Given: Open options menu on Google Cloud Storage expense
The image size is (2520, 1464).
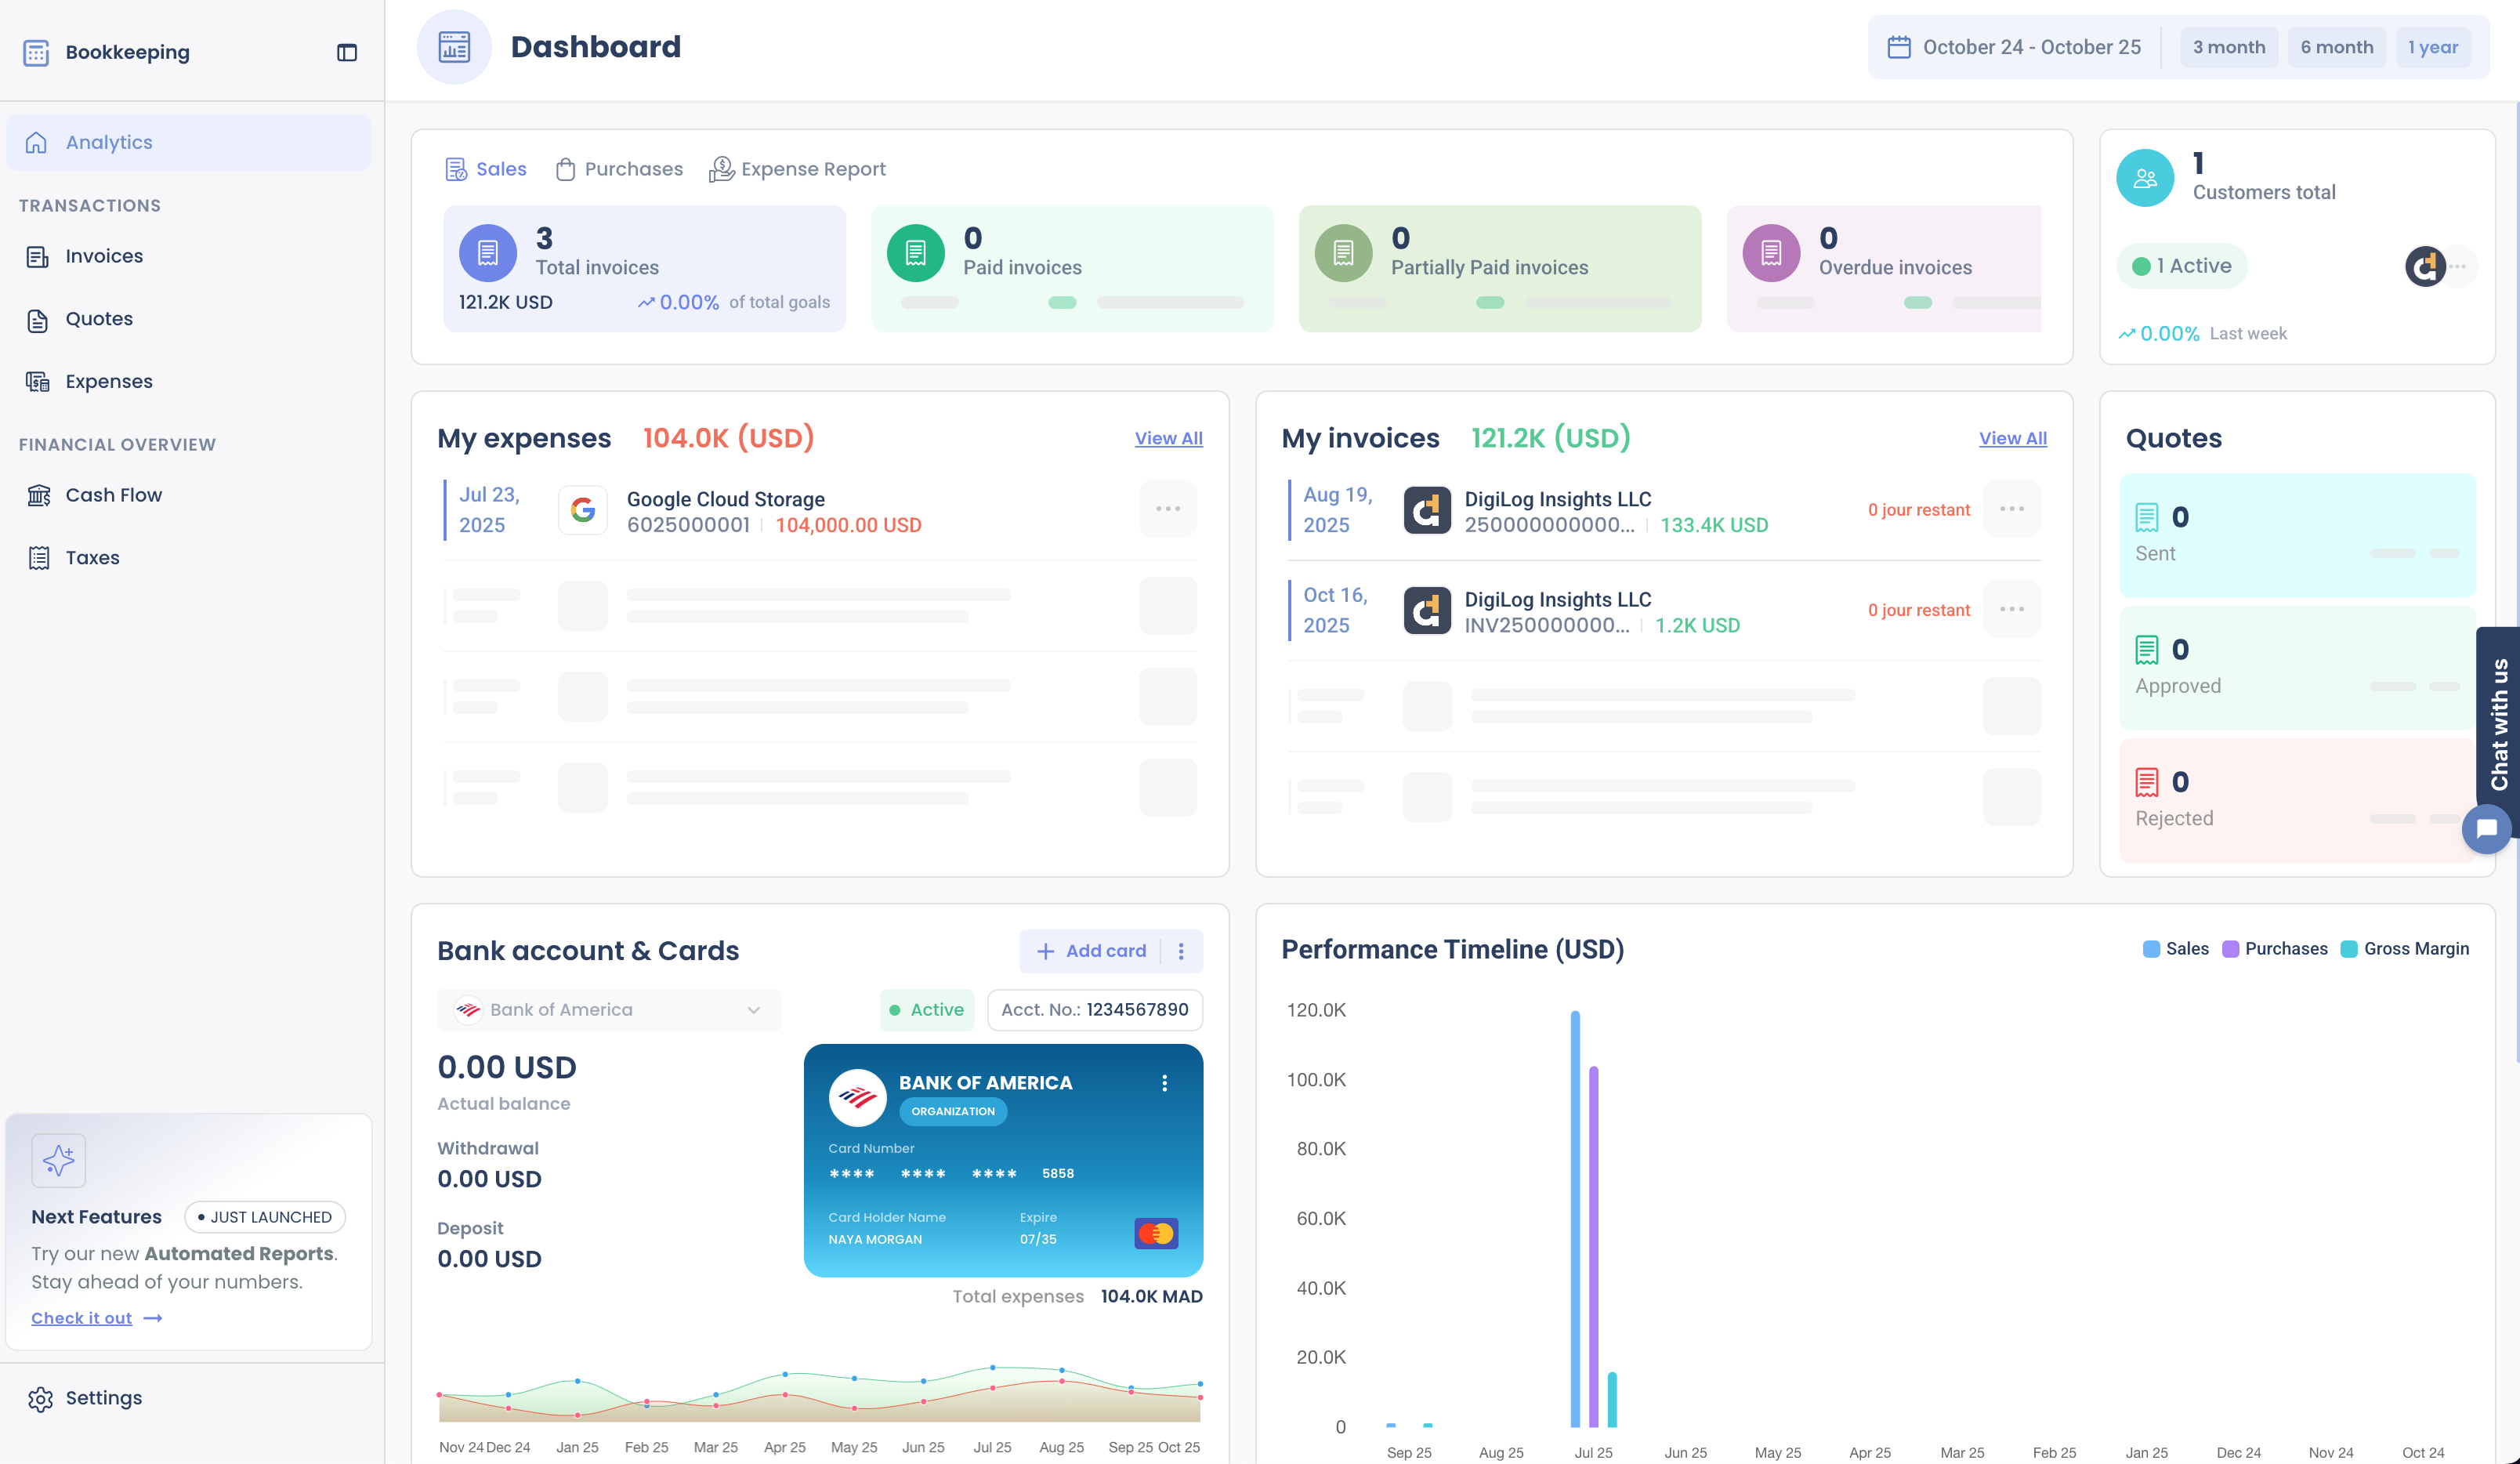Looking at the screenshot, I should click(1167, 509).
